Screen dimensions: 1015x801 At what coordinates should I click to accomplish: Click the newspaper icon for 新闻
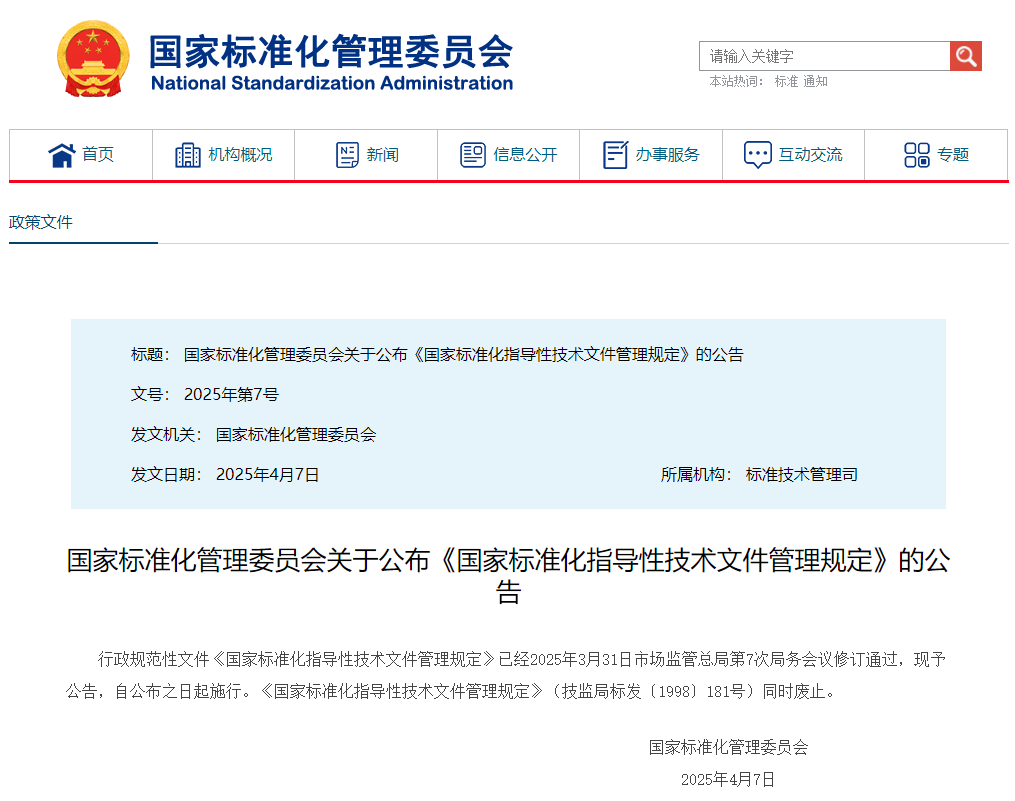tap(348, 155)
